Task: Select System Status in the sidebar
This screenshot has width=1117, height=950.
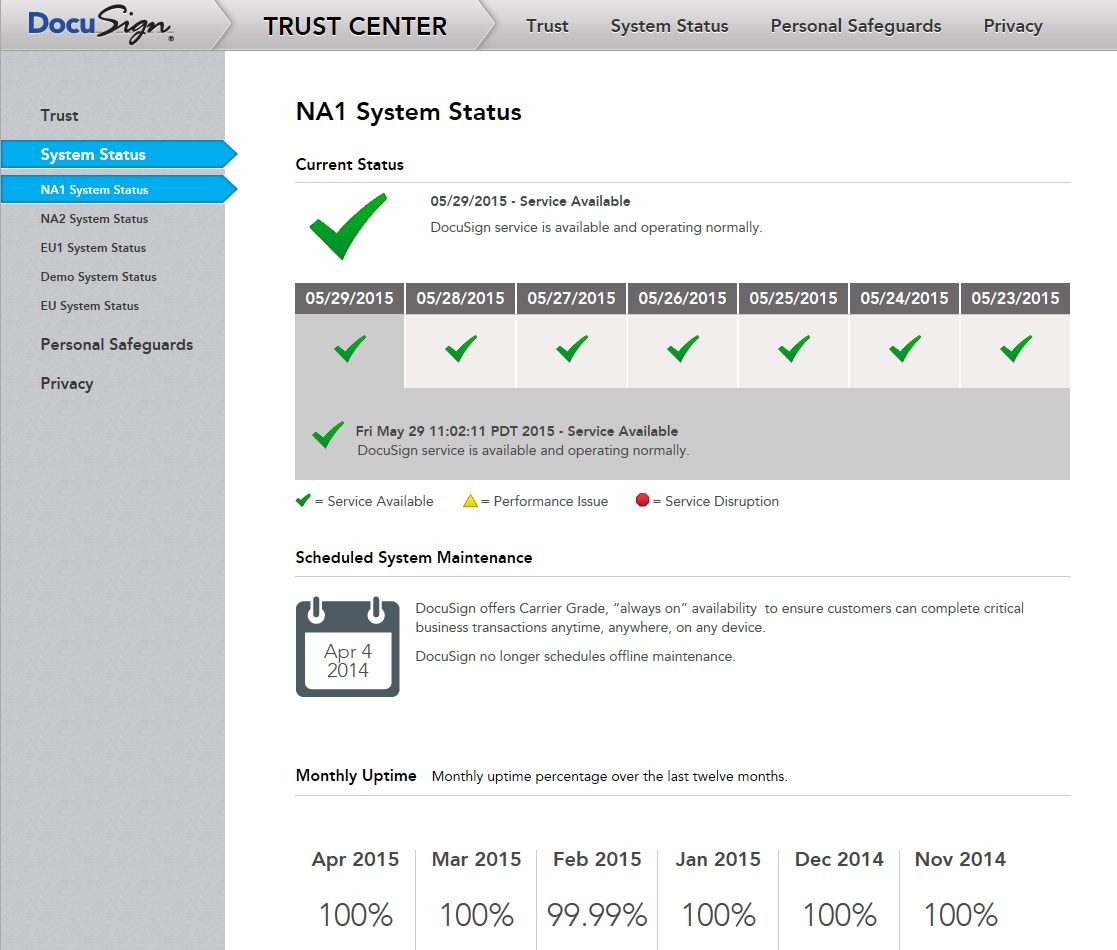Action: [118, 155]
